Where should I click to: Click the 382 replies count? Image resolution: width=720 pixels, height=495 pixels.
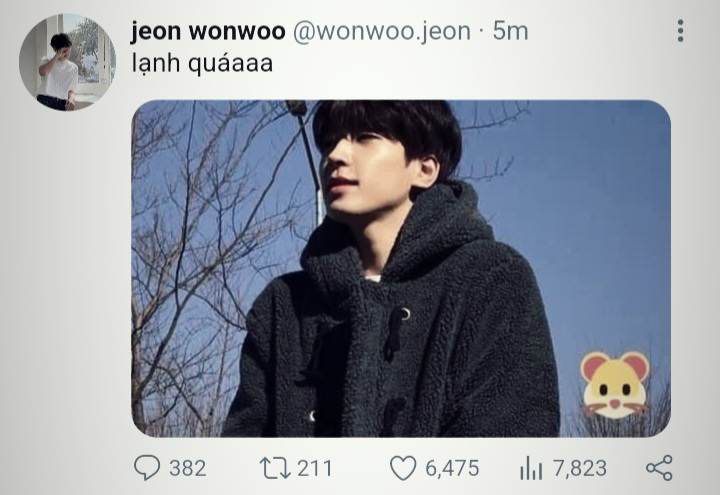pos(188,468)
